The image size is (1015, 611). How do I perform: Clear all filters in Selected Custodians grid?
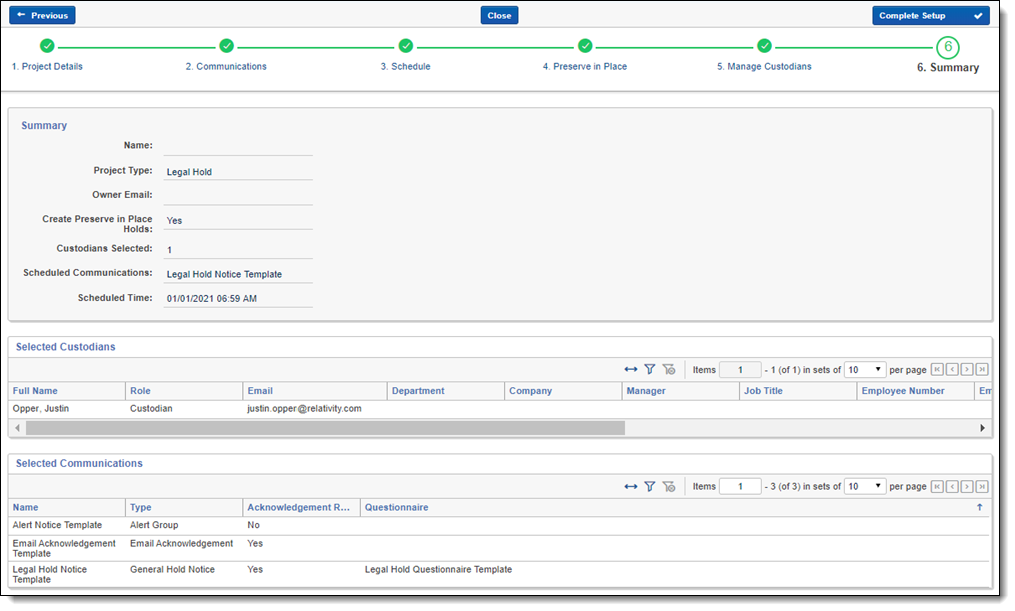669,370
